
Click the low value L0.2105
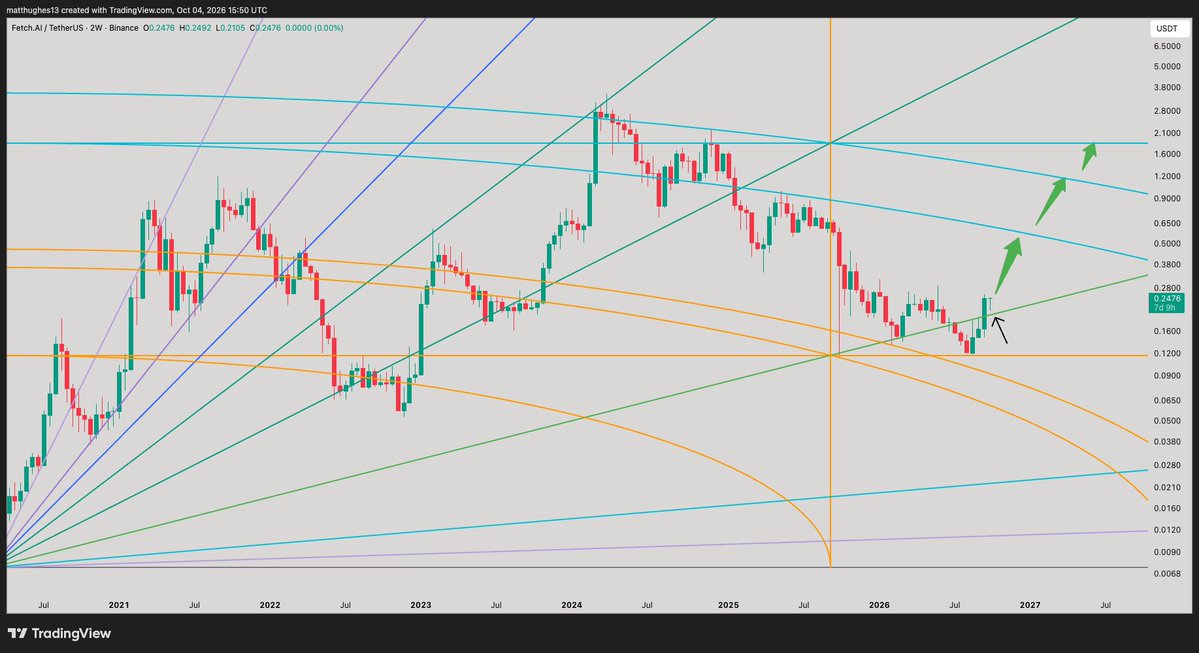[x=230, y=28]
